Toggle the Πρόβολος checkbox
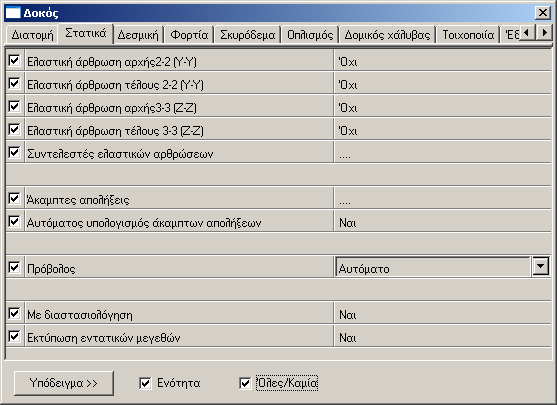 coord(14,267)
